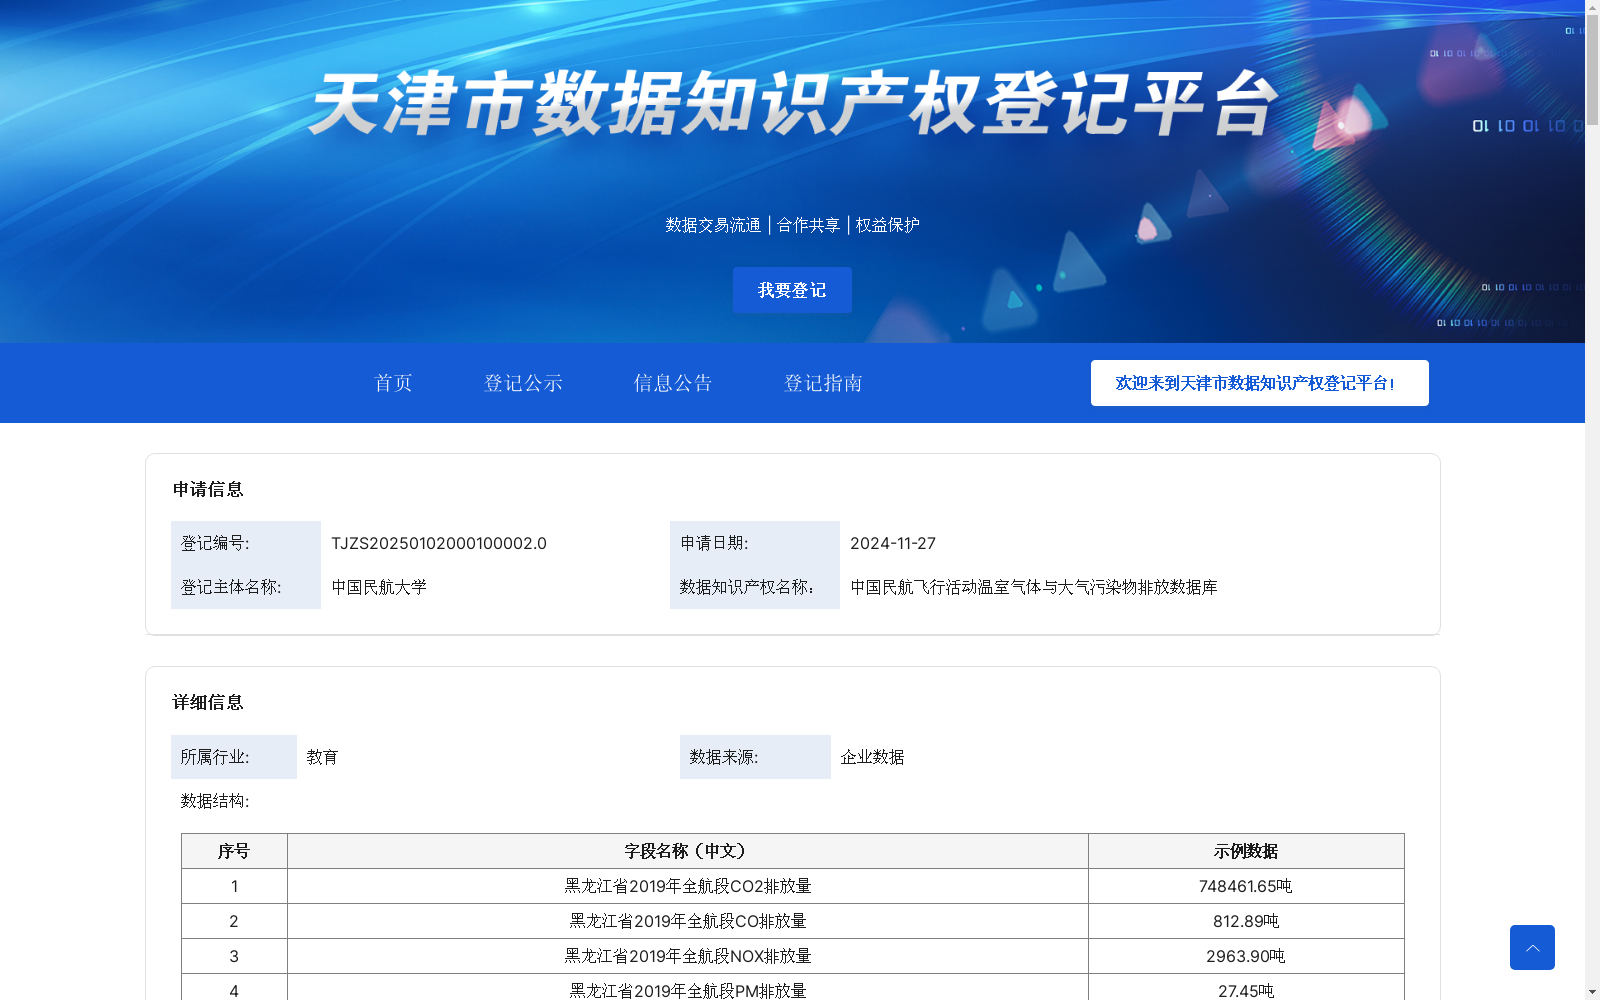The height and width of the screenshot is (1000, 1600).
Task: Click title 中国民航飞行活动温室气体与大气污染物排放数据库
Action: 1034,587
